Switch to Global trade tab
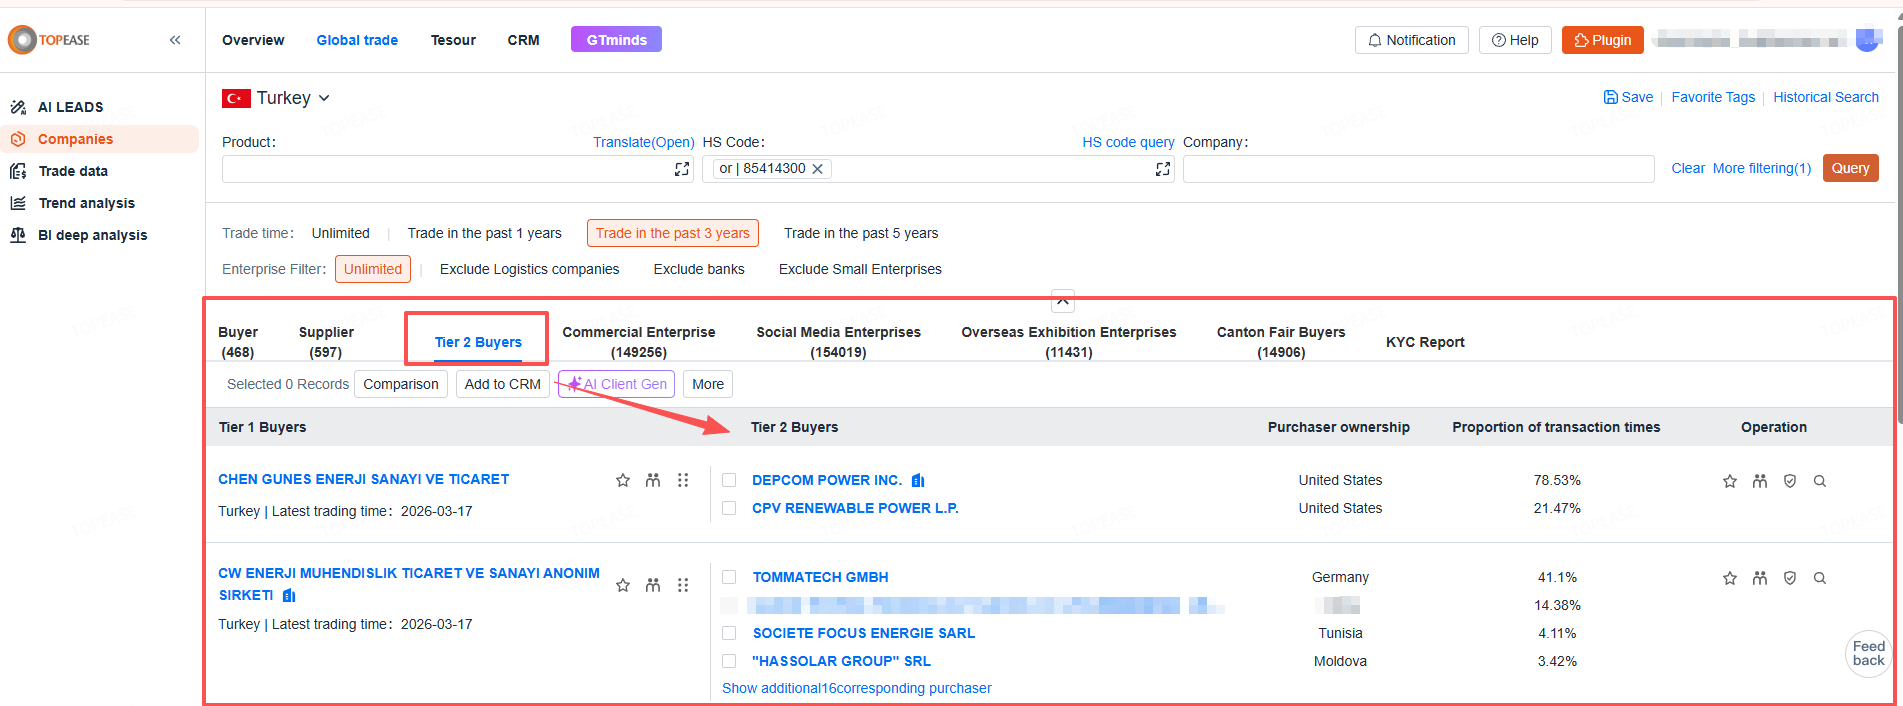Screen dimensions: 1903x706 (x=357, y=40)
